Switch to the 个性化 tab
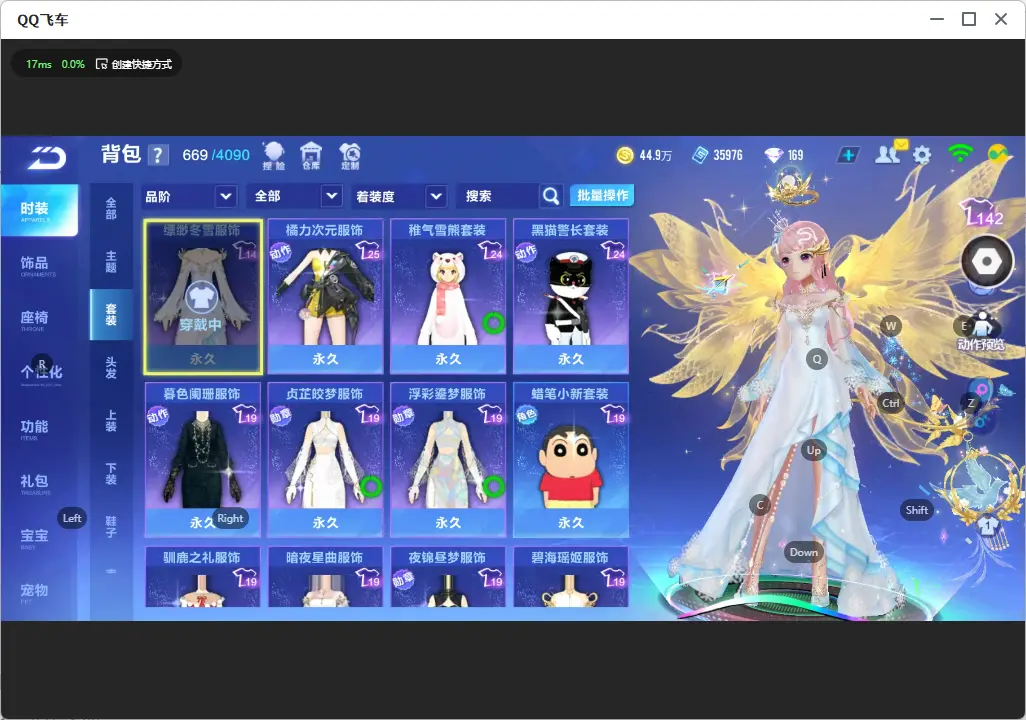This screenshot has width=1026, height=720. coord(39,374)
